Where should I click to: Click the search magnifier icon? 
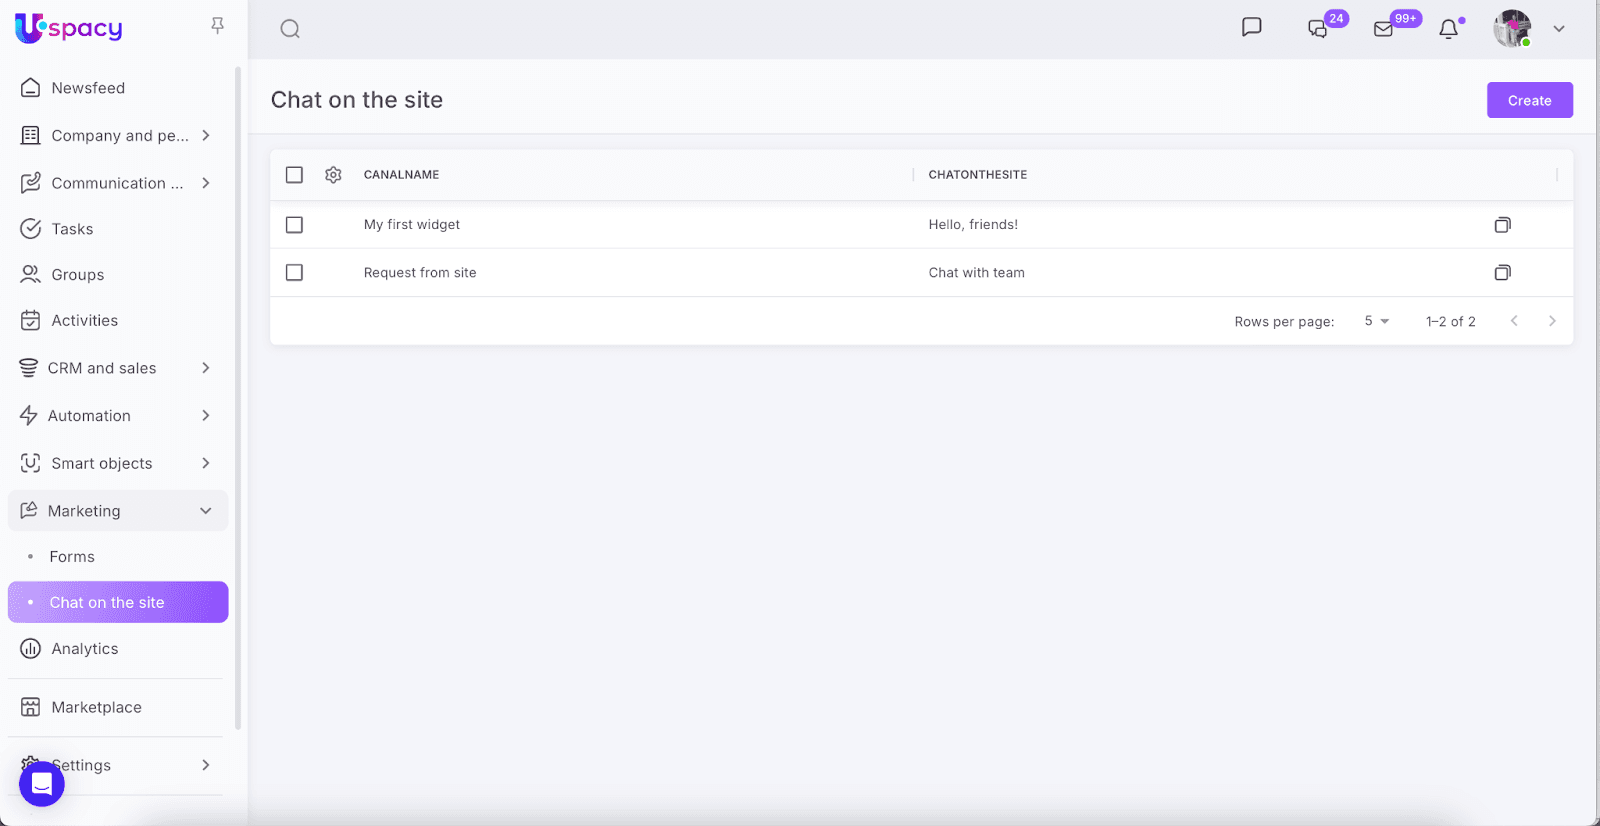click(290, 29)
